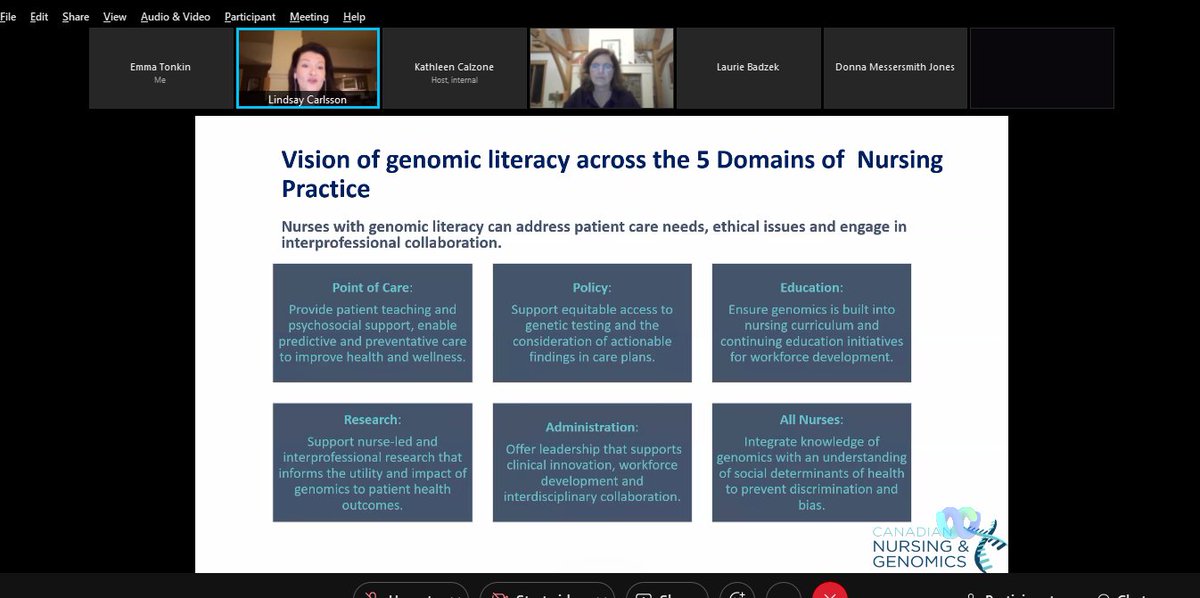The height and width of the screenshot is (598, 1200).
Task: Click the 'Policy' box on slide
Action: point(592,322)
